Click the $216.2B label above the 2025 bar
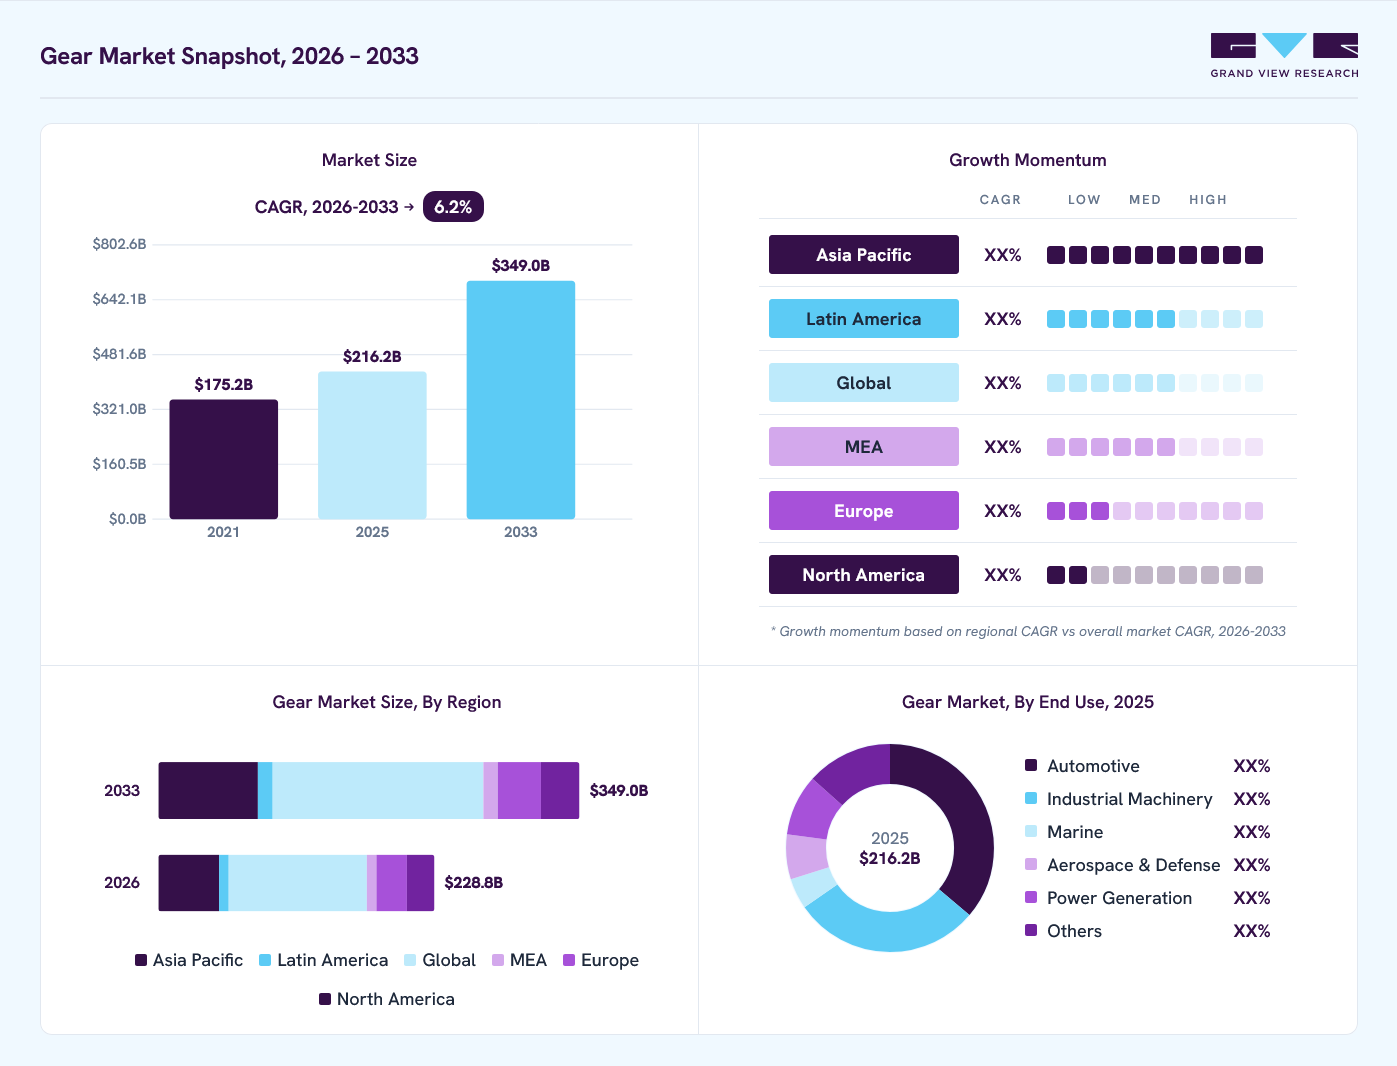 [372, 356]
